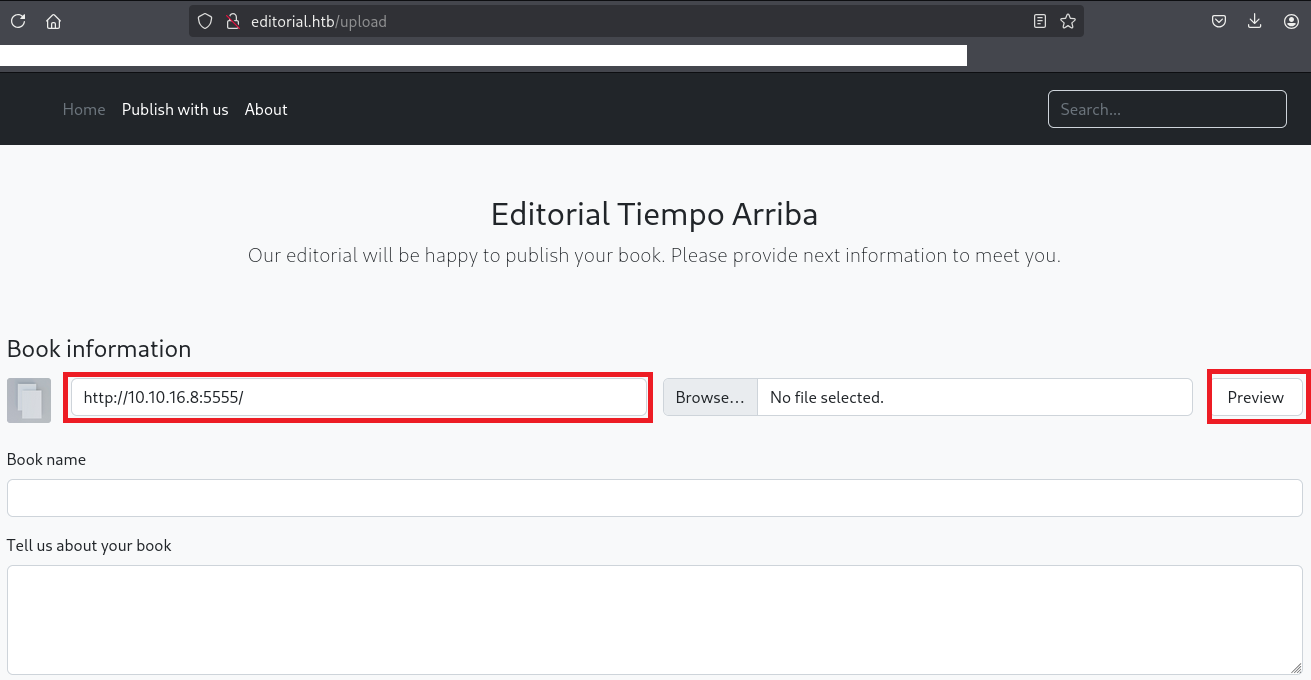The image size is (1311, 680).
Task: Open the tracking protection shield icon
Action: point(205,21)
